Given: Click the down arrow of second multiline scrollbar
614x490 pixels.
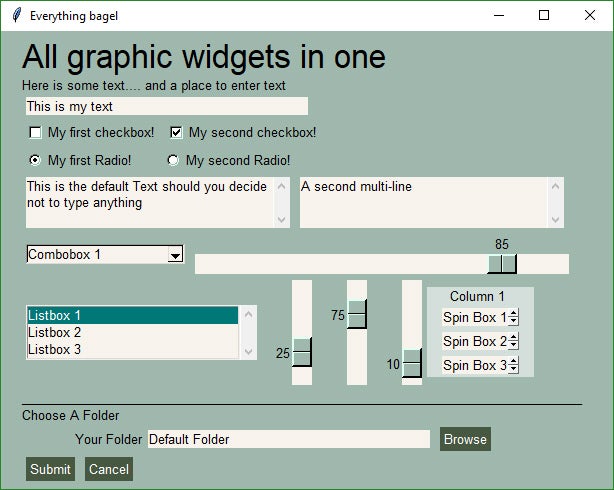Looking at the screenshot, I should 555,219.
